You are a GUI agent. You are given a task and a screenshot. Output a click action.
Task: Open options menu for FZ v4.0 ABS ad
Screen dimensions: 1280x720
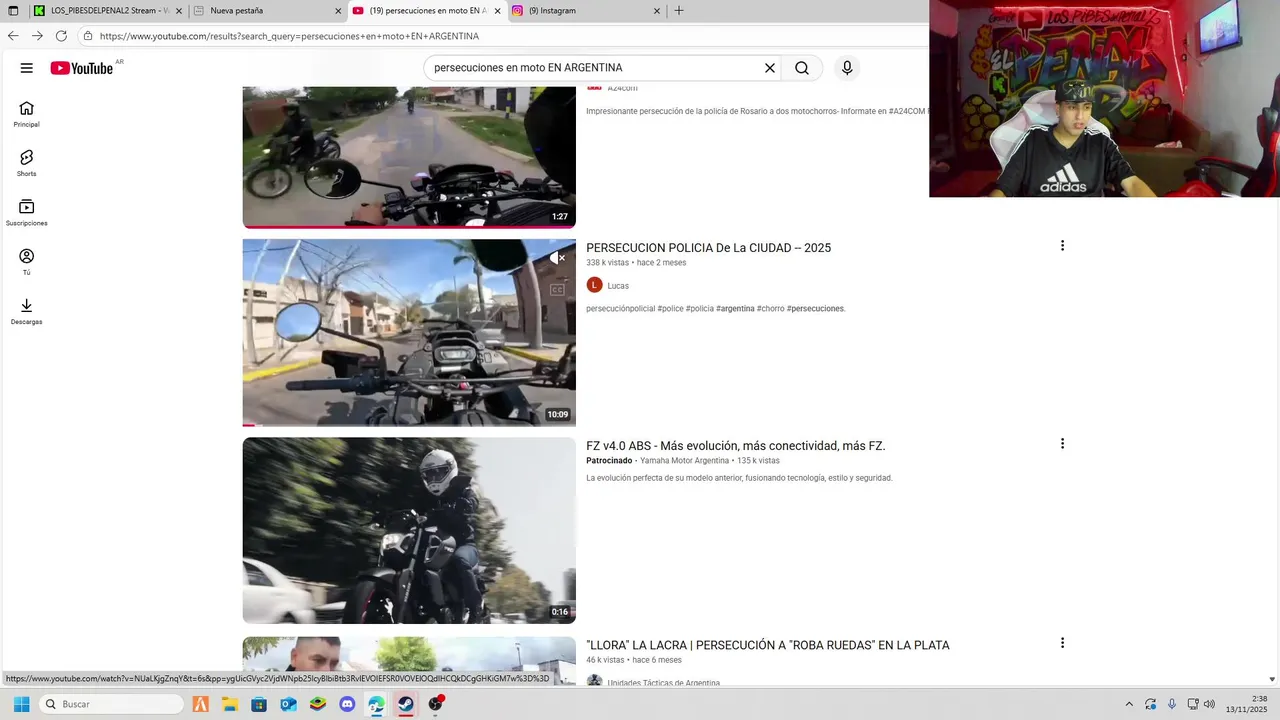point(1062,444)
